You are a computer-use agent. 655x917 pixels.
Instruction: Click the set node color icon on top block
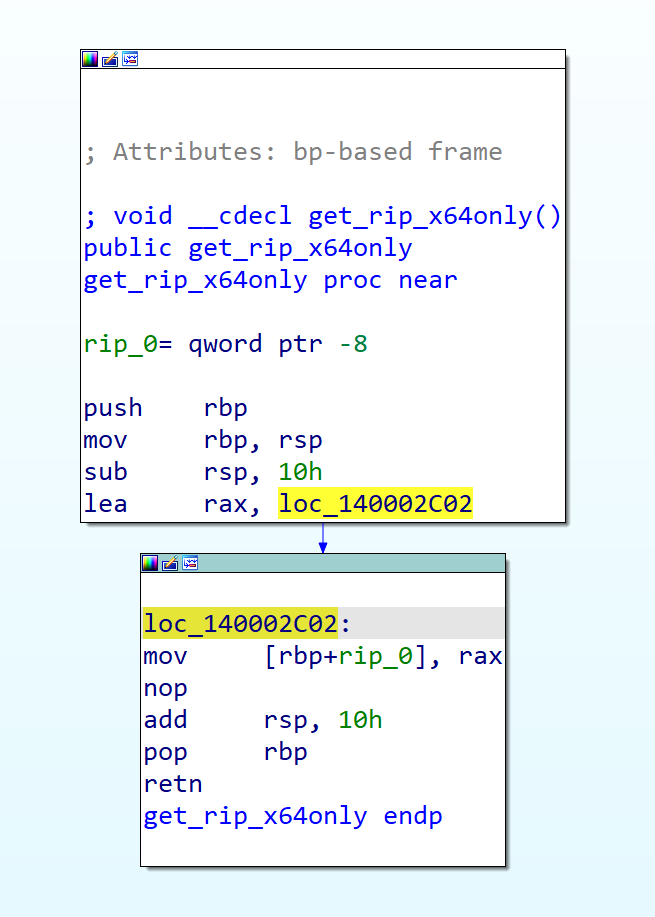coord(90,60)
